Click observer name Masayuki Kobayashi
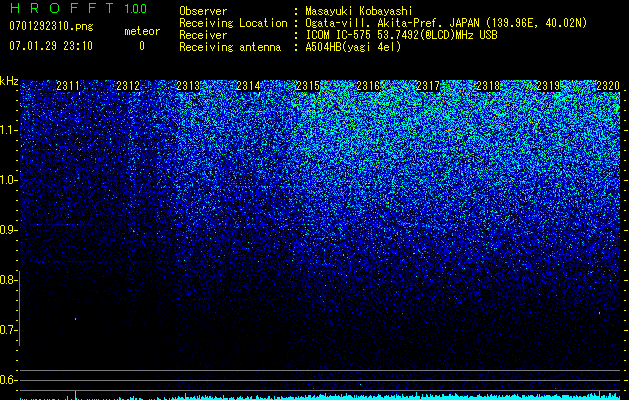This screenshot has height=400, width=629. [359, 11]
